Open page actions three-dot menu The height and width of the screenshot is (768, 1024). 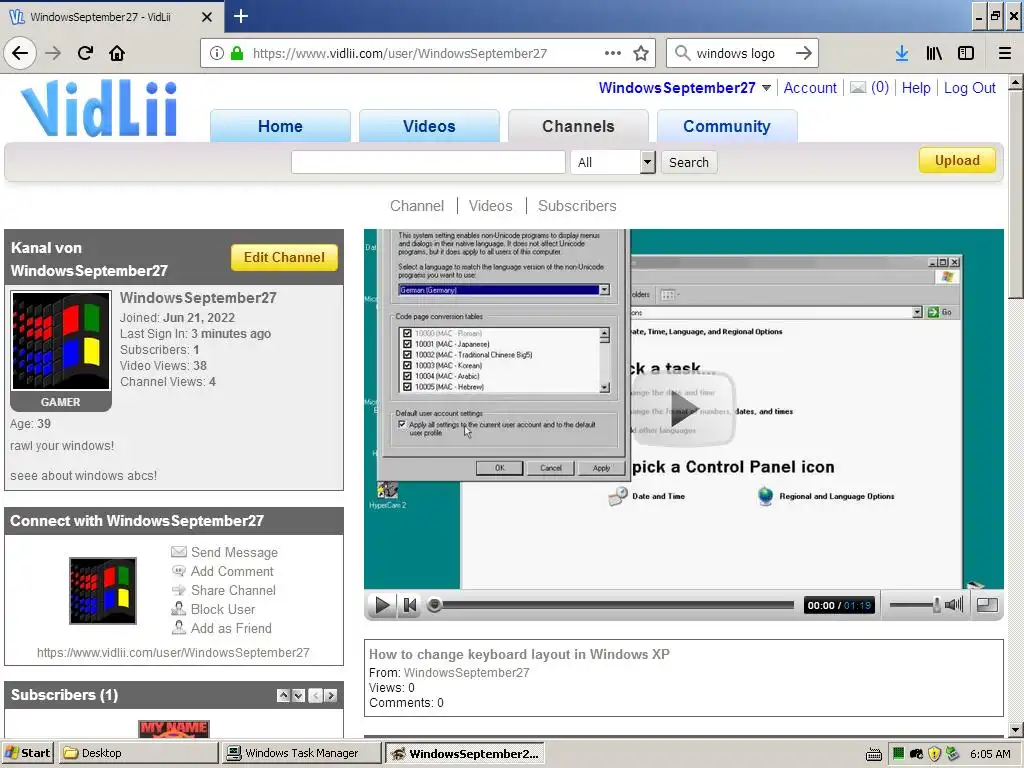pyautogui.click(x=613, y=53)
